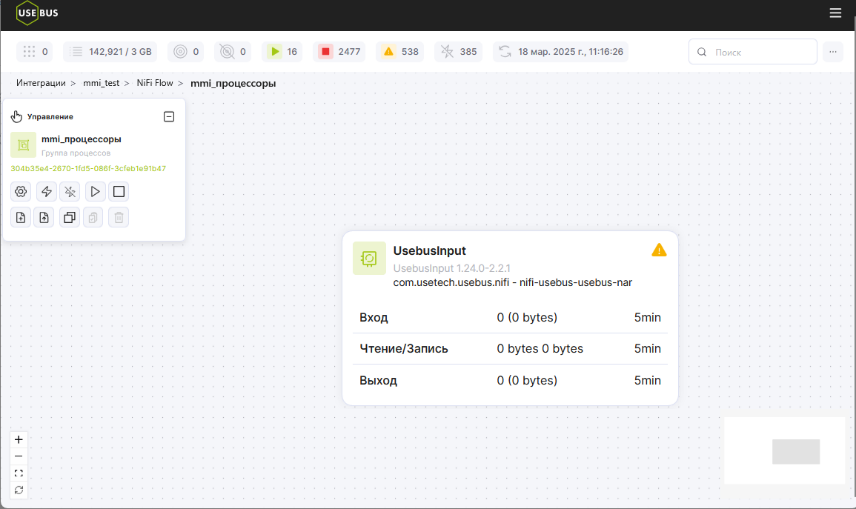The image size is (856, 509).
Task: Click the Выход statistics row
Action: pyautogui.click(x=510, y=380)
